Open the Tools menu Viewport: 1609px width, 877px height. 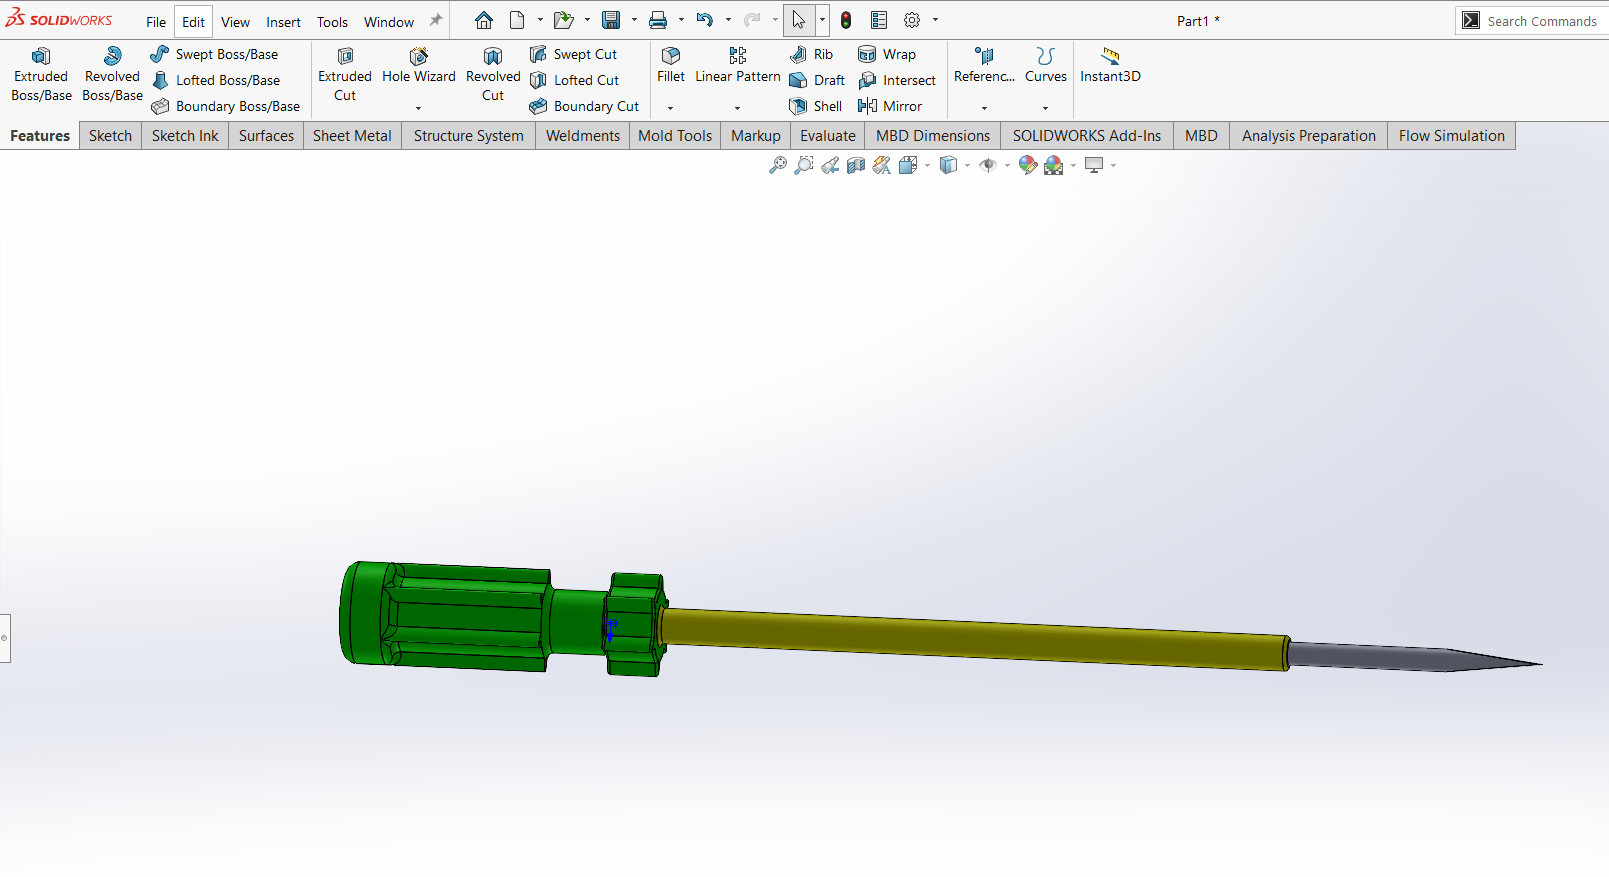[332, 22]
